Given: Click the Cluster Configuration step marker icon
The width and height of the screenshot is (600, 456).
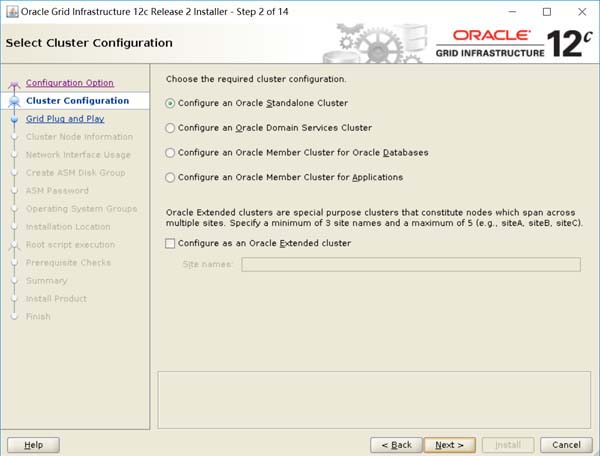Looking at the screenshot, I should (x=15, y=101).
